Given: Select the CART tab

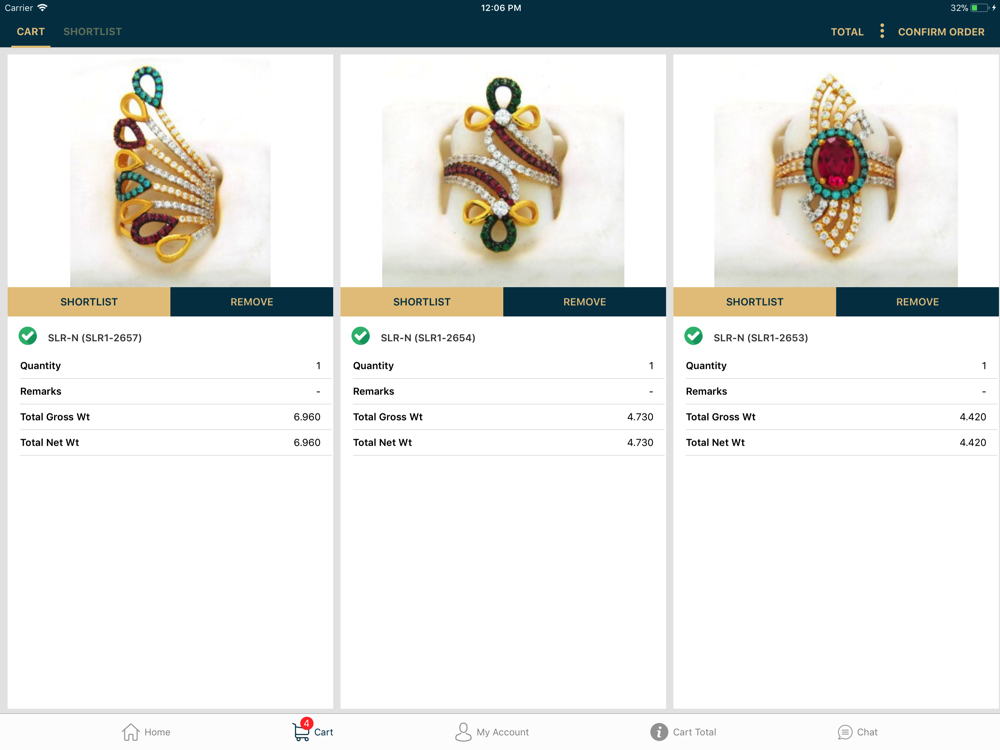Looking at the screenshot, I should pos(31,31).
